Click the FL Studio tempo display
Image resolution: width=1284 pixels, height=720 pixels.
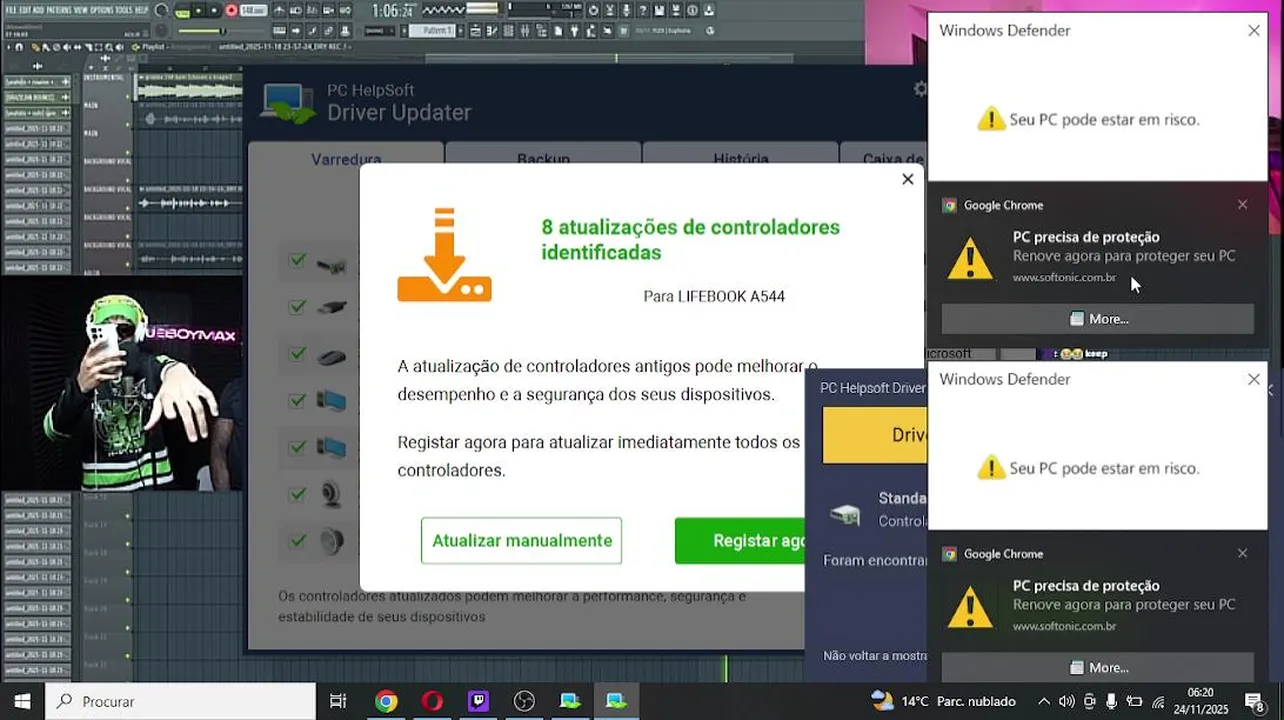tap(254, 11)
